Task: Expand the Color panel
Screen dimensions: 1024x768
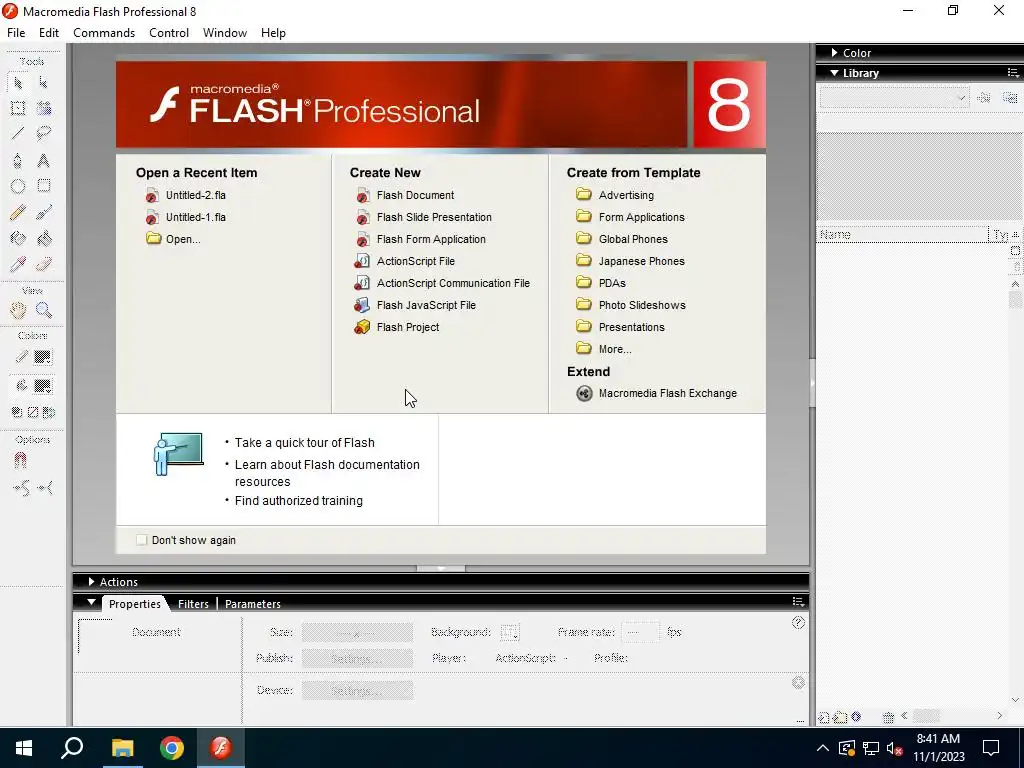Action: point(835,52)
